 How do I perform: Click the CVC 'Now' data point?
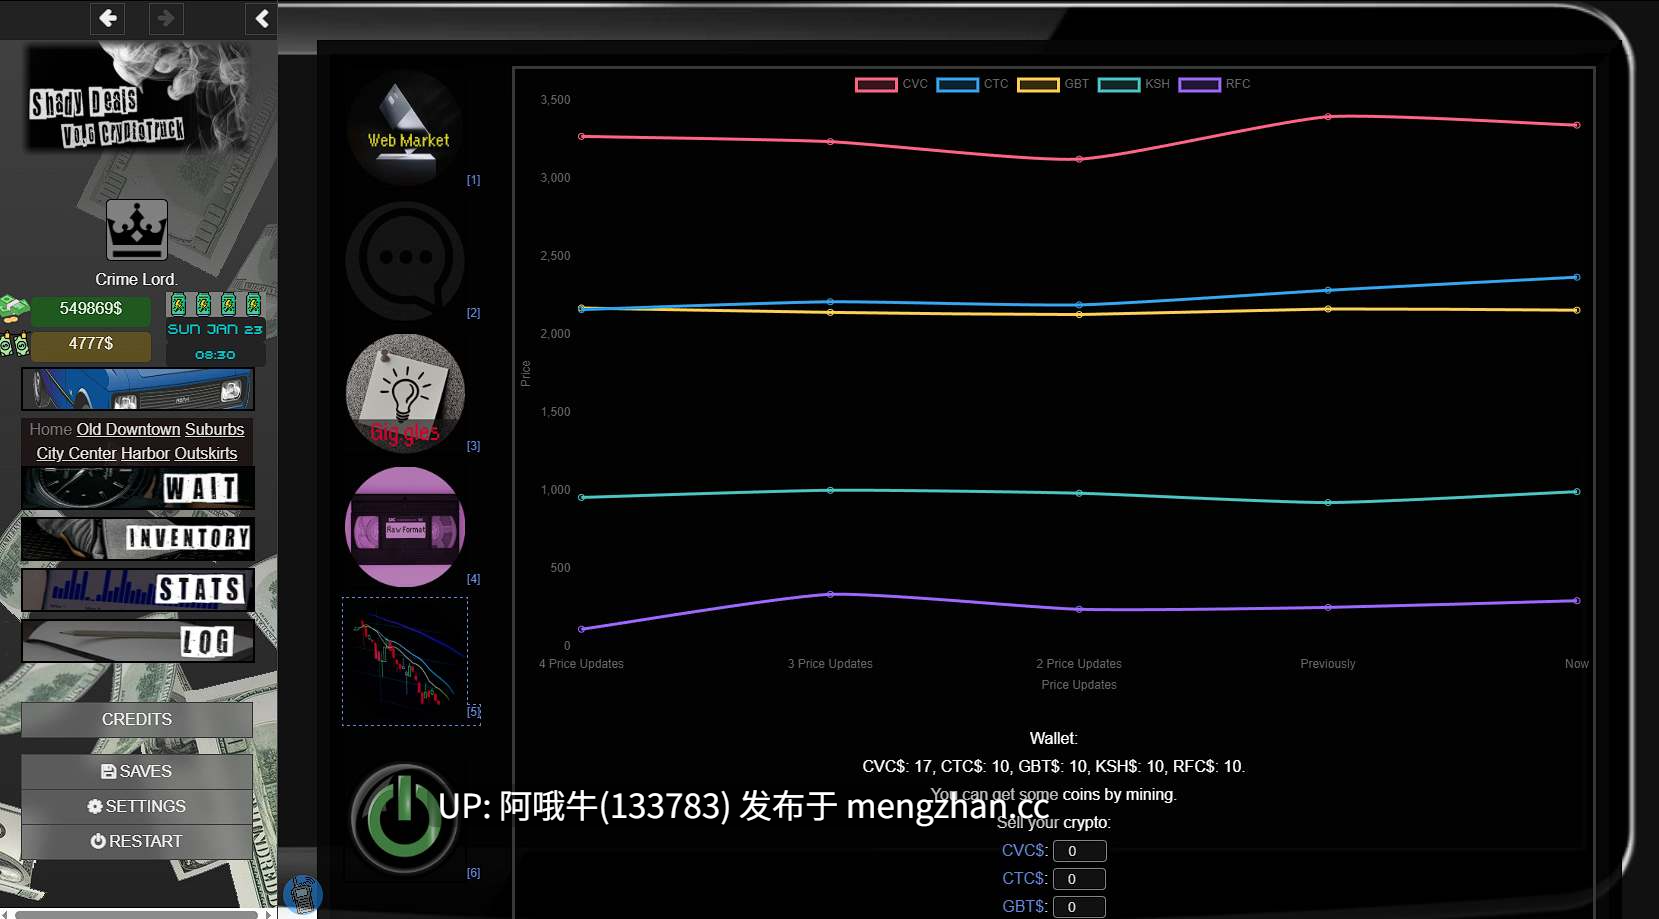pyautogui.click(x=1577, y=125)
